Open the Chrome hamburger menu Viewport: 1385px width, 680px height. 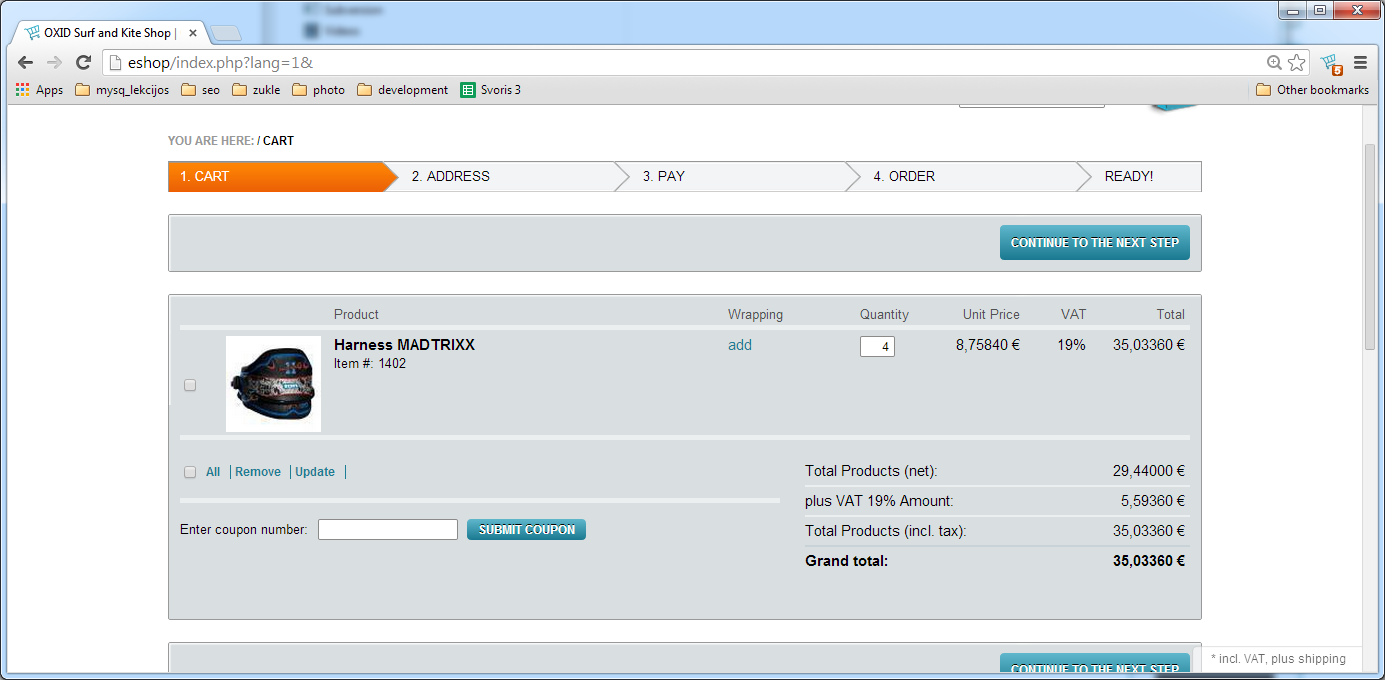pos(1360,62)
